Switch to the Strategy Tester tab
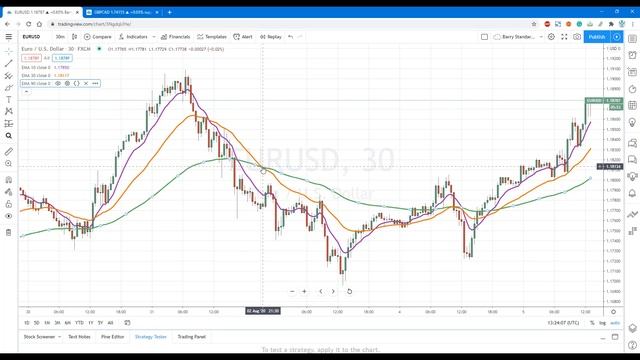 point(151,337)
